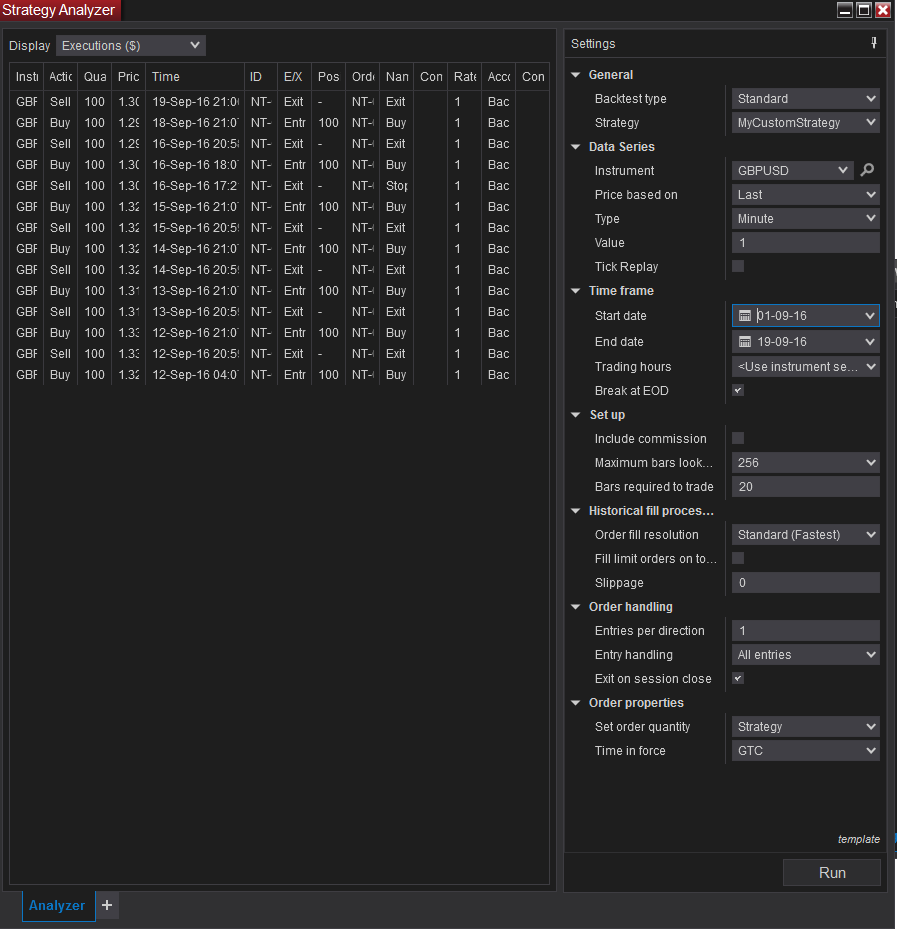Close the Strategy Analyzer window

[x=883, y=10]
